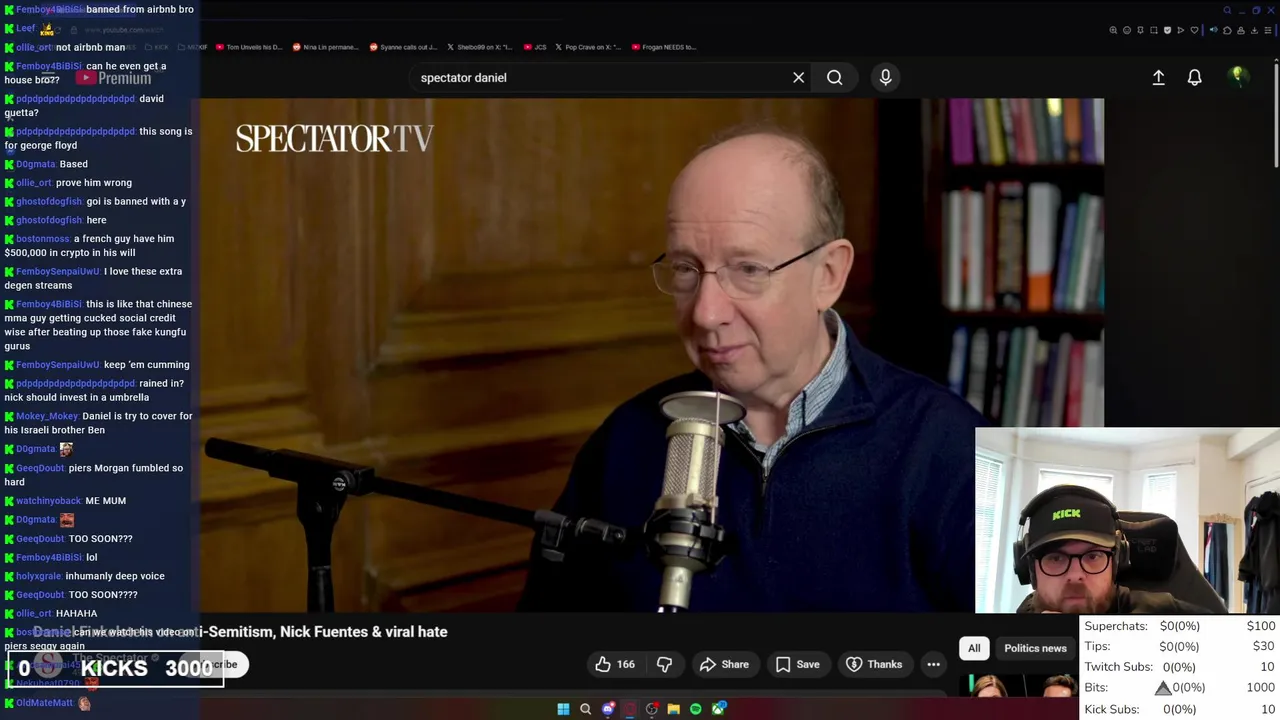The width and height of the screenshot is (1280, 720).
Task: Click the 'Kick Subs:' goal row label
Action: [x=1112, y=709]
